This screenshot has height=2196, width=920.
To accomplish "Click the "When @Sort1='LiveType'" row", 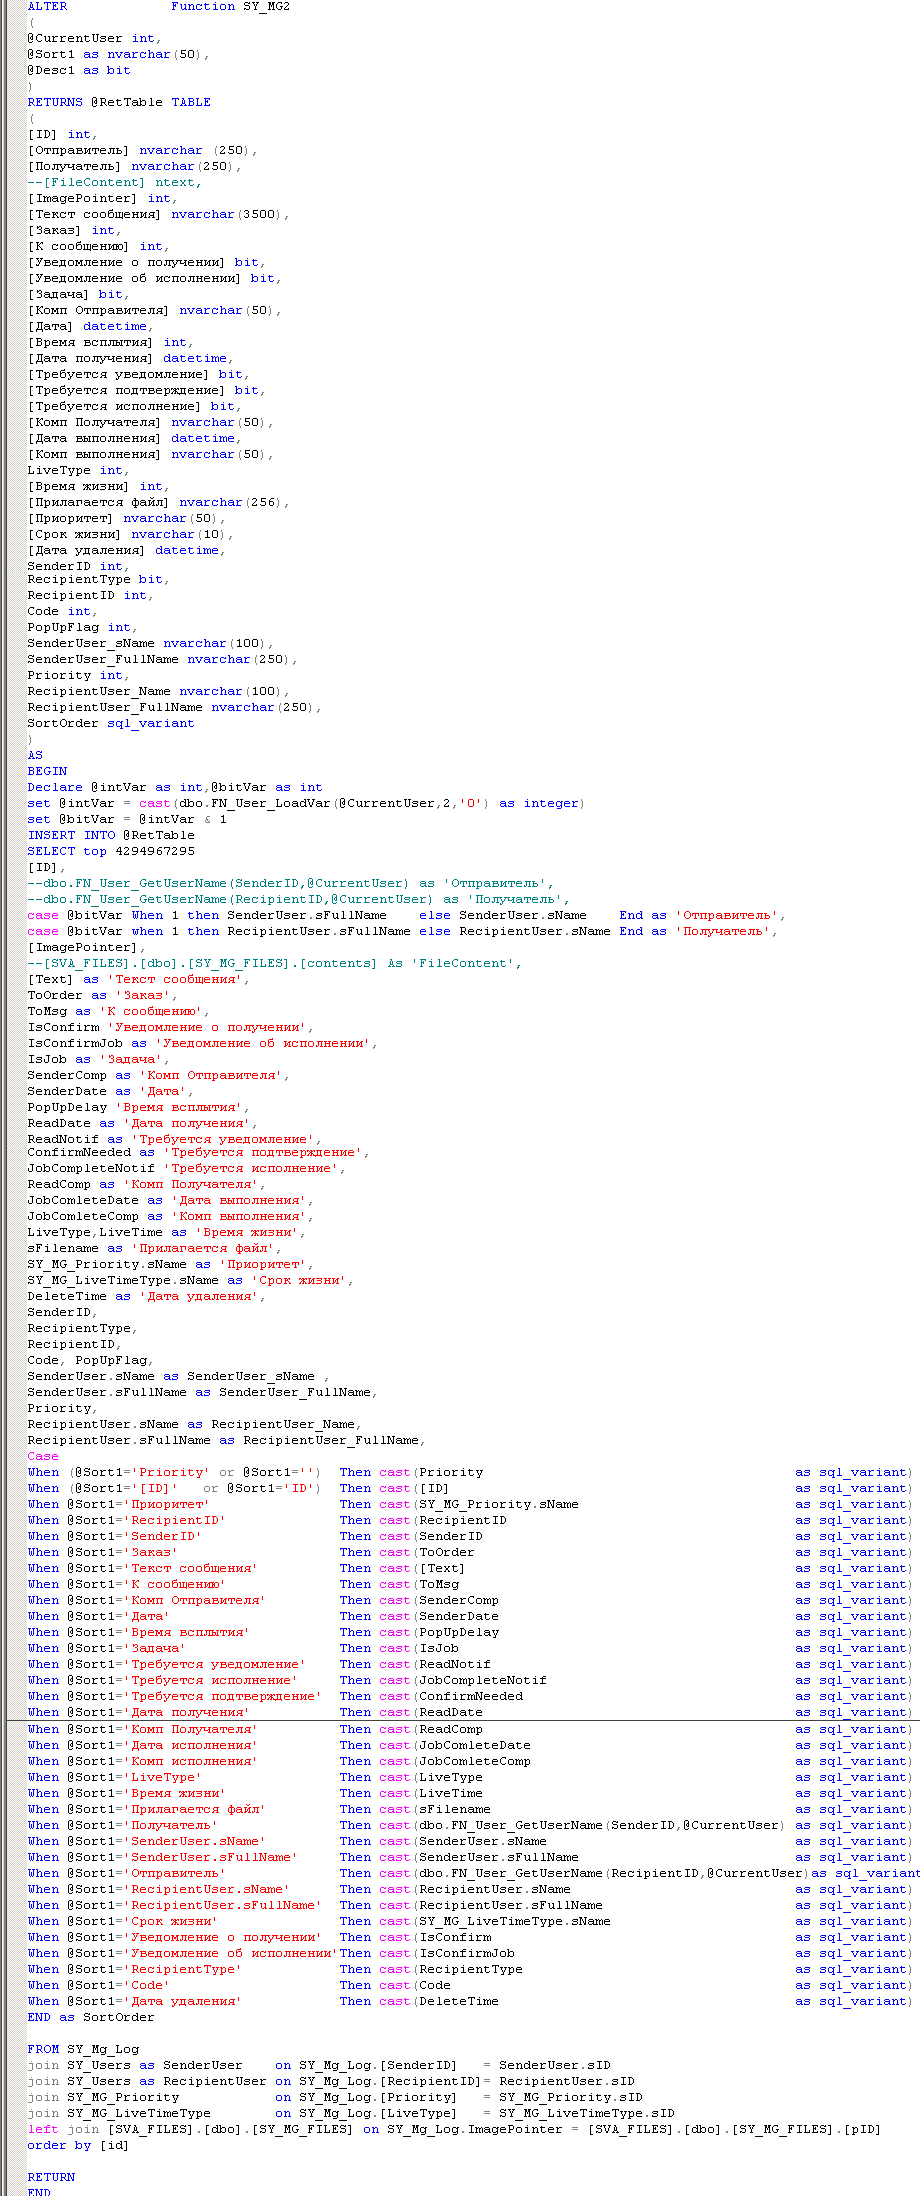I will click(x=470, y=1777).
